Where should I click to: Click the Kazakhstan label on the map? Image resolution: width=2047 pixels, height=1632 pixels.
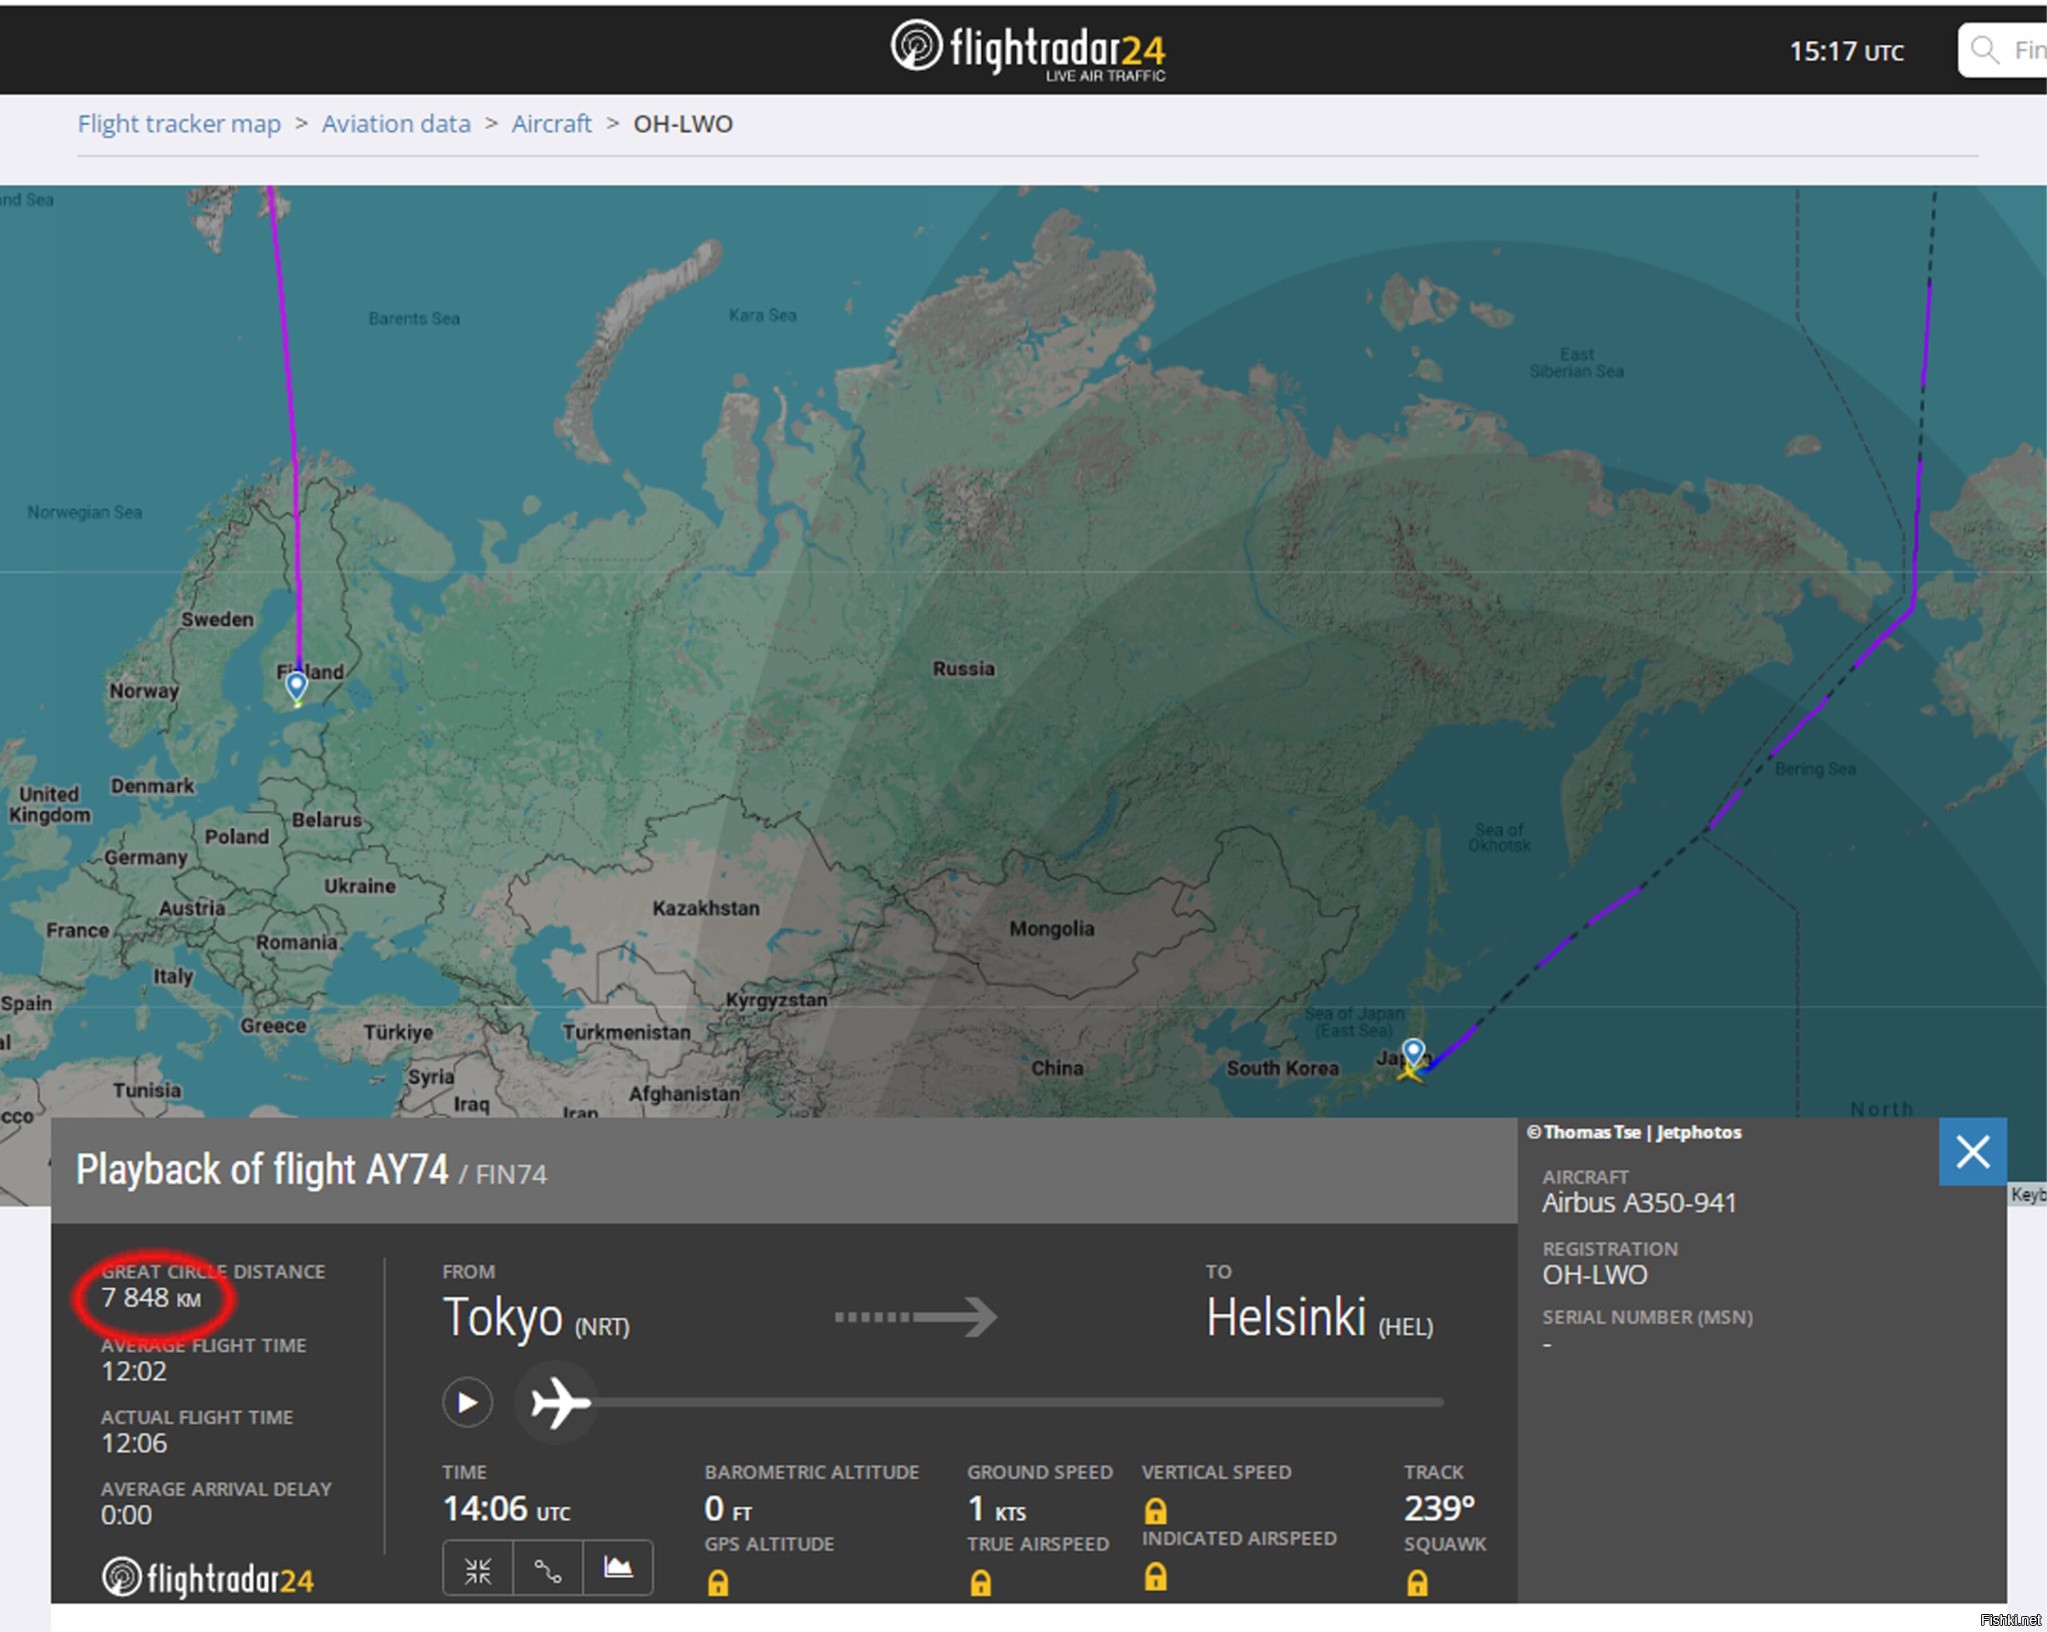point(706,908)
